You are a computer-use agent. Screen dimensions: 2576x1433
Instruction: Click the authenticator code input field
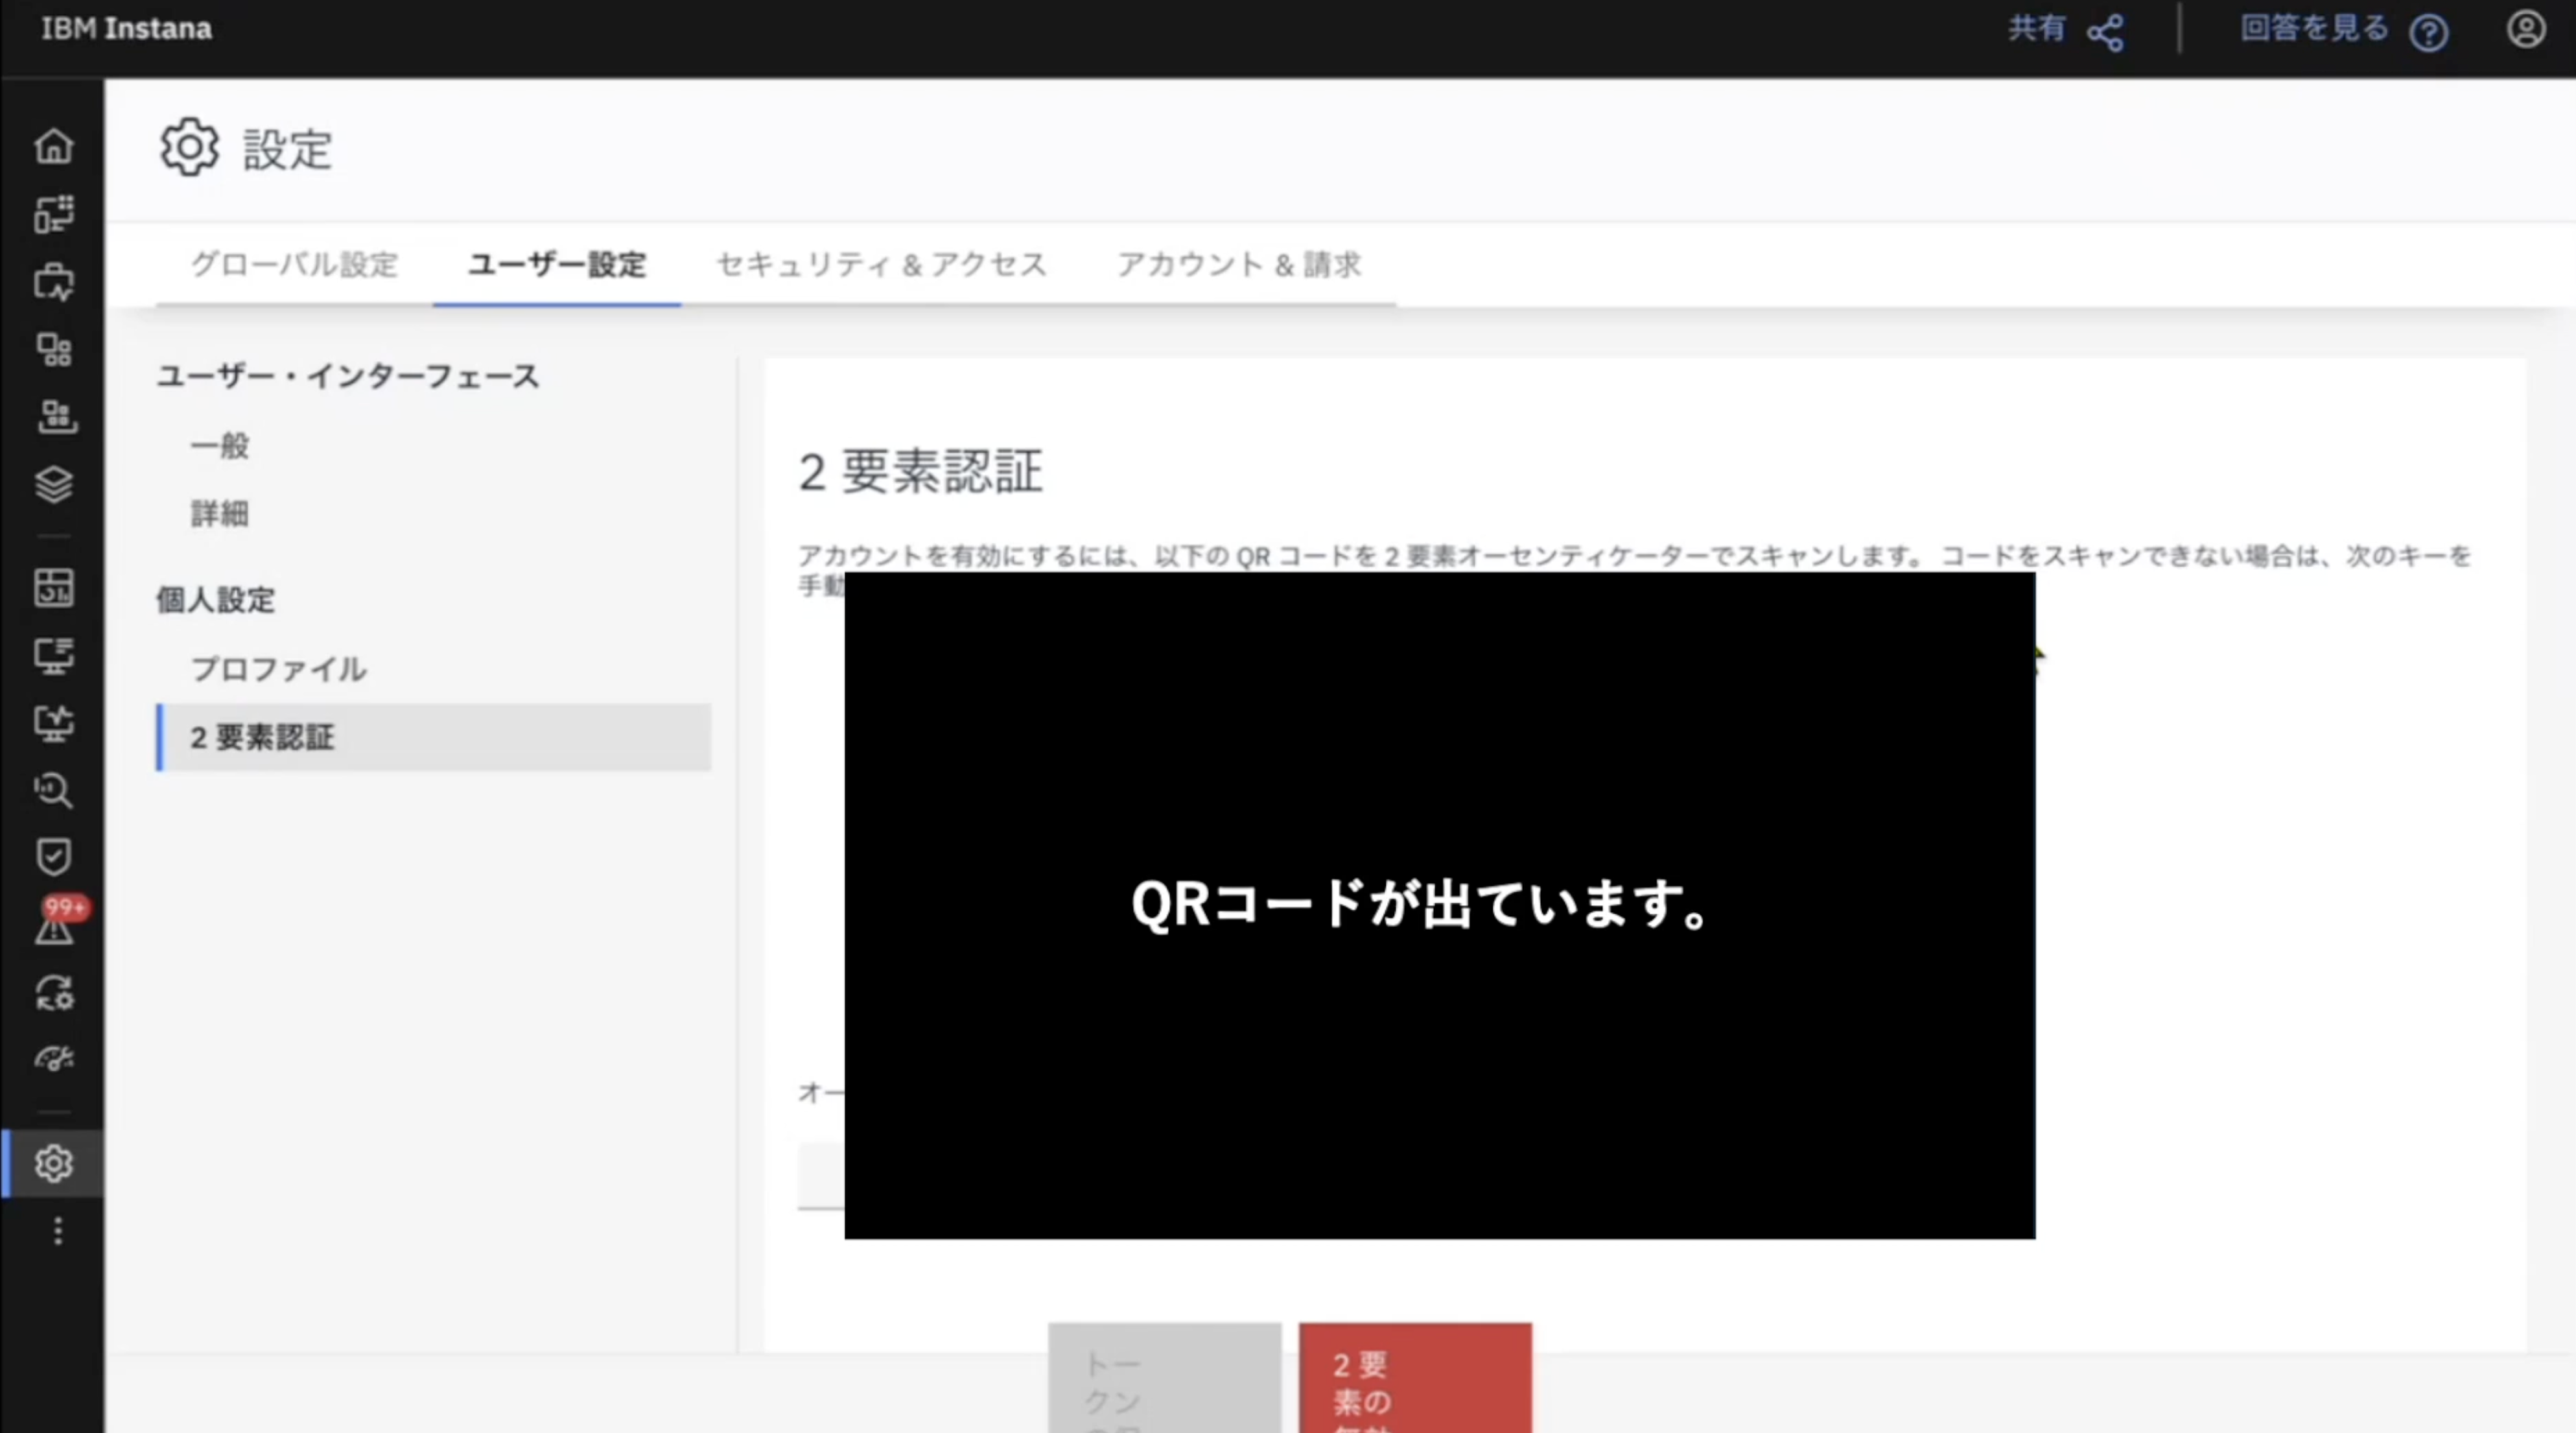822,1175
